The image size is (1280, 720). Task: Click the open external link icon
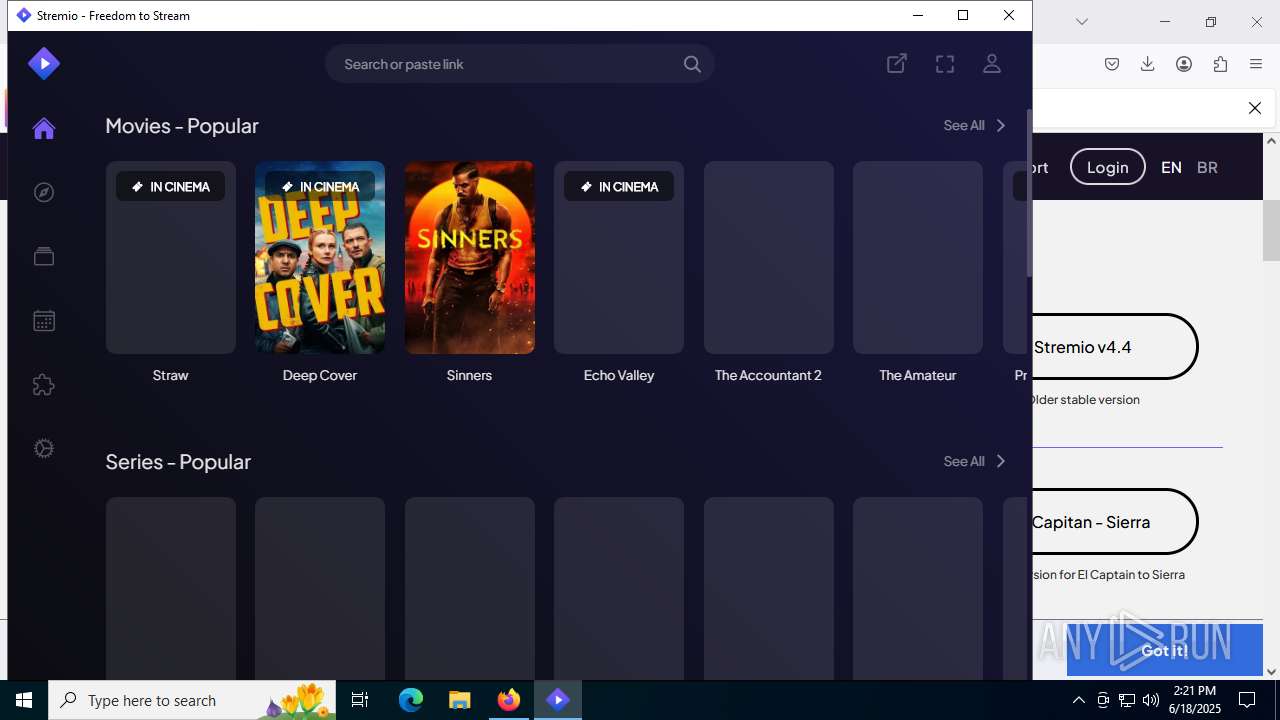coord(897,64)
